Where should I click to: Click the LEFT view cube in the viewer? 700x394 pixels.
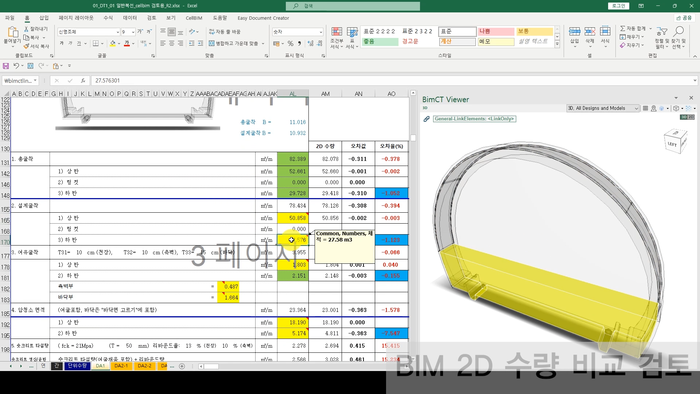[674, 142]
